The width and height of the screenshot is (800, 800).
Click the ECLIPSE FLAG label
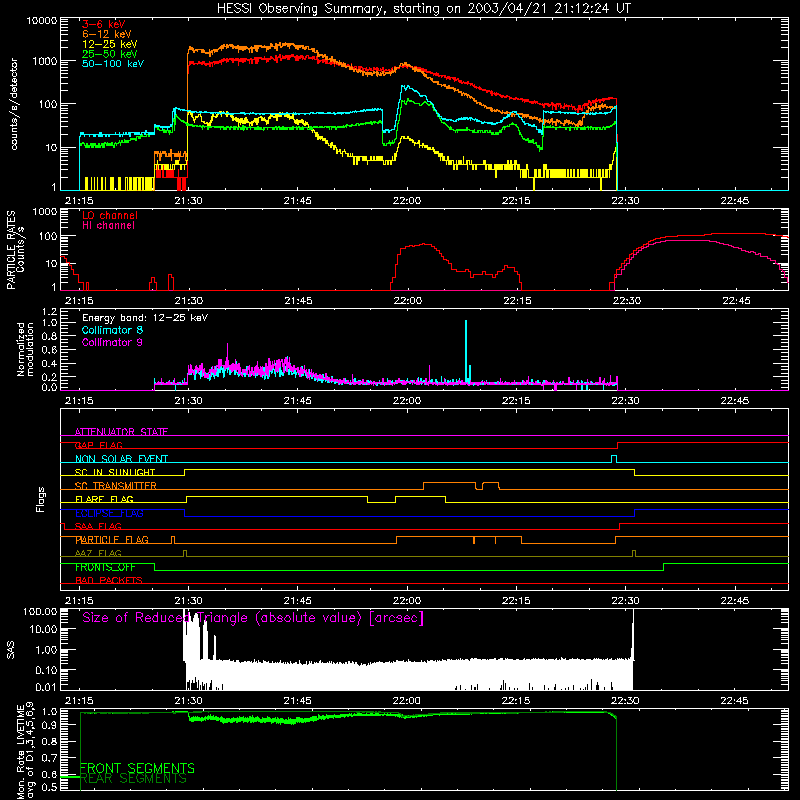click(x=109, y=513)
